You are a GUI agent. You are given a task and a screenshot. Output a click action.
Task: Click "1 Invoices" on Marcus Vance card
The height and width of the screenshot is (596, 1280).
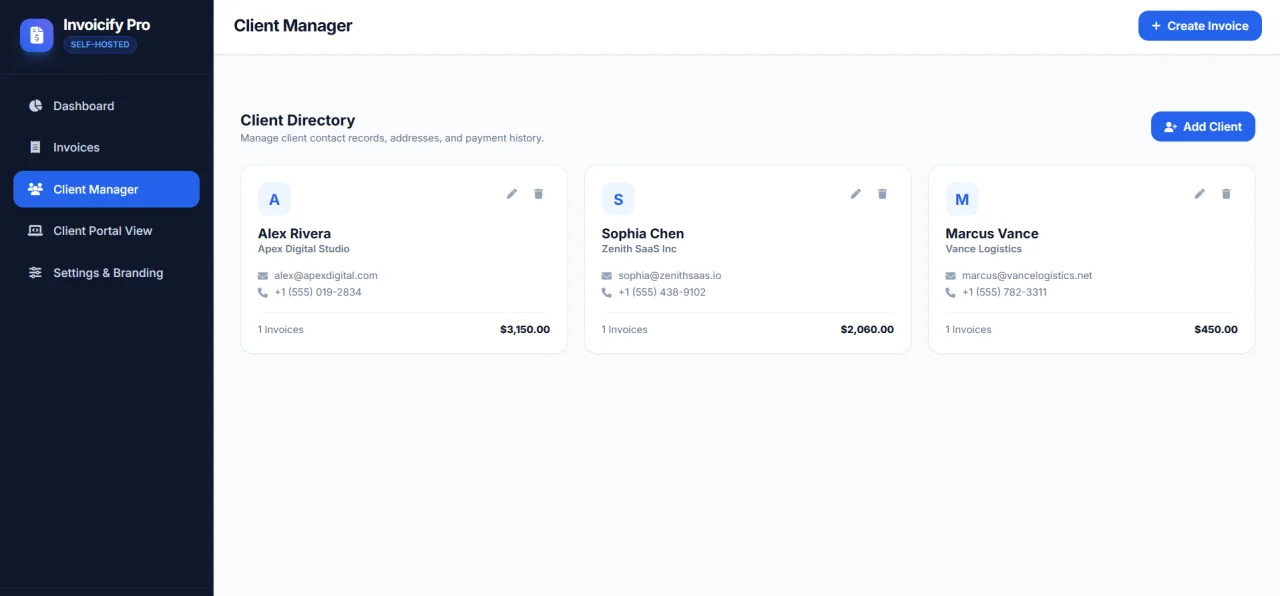(x=969, y=330)
